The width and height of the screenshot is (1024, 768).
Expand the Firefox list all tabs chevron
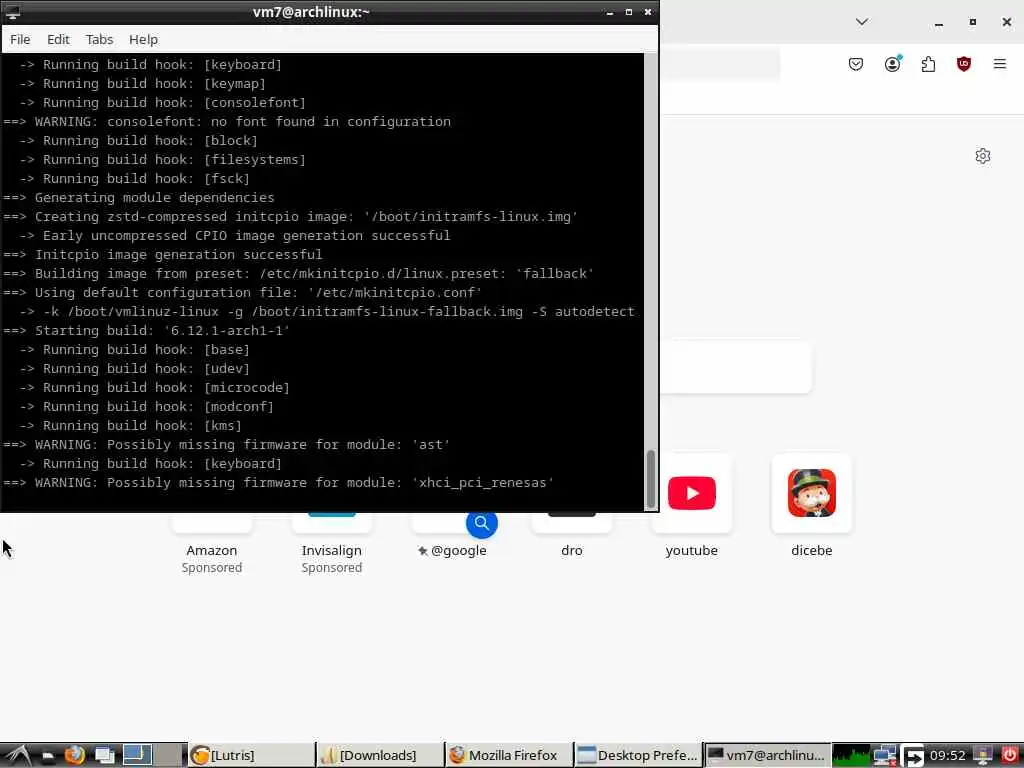861,22
